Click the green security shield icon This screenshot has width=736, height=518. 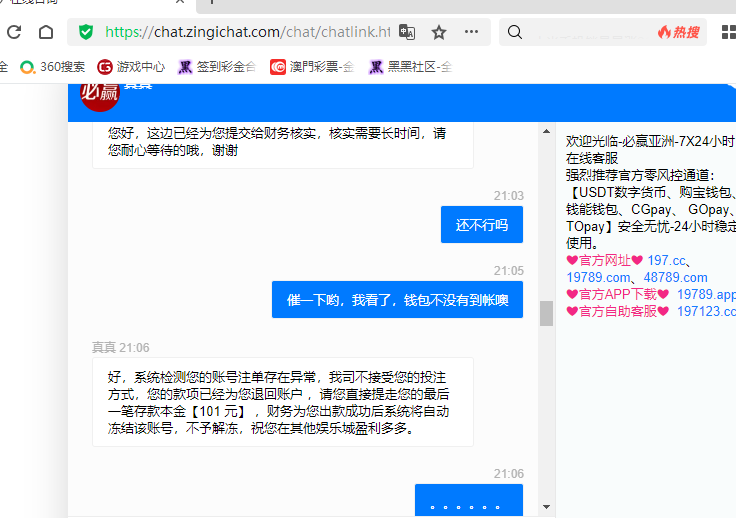tap(86, 32)
